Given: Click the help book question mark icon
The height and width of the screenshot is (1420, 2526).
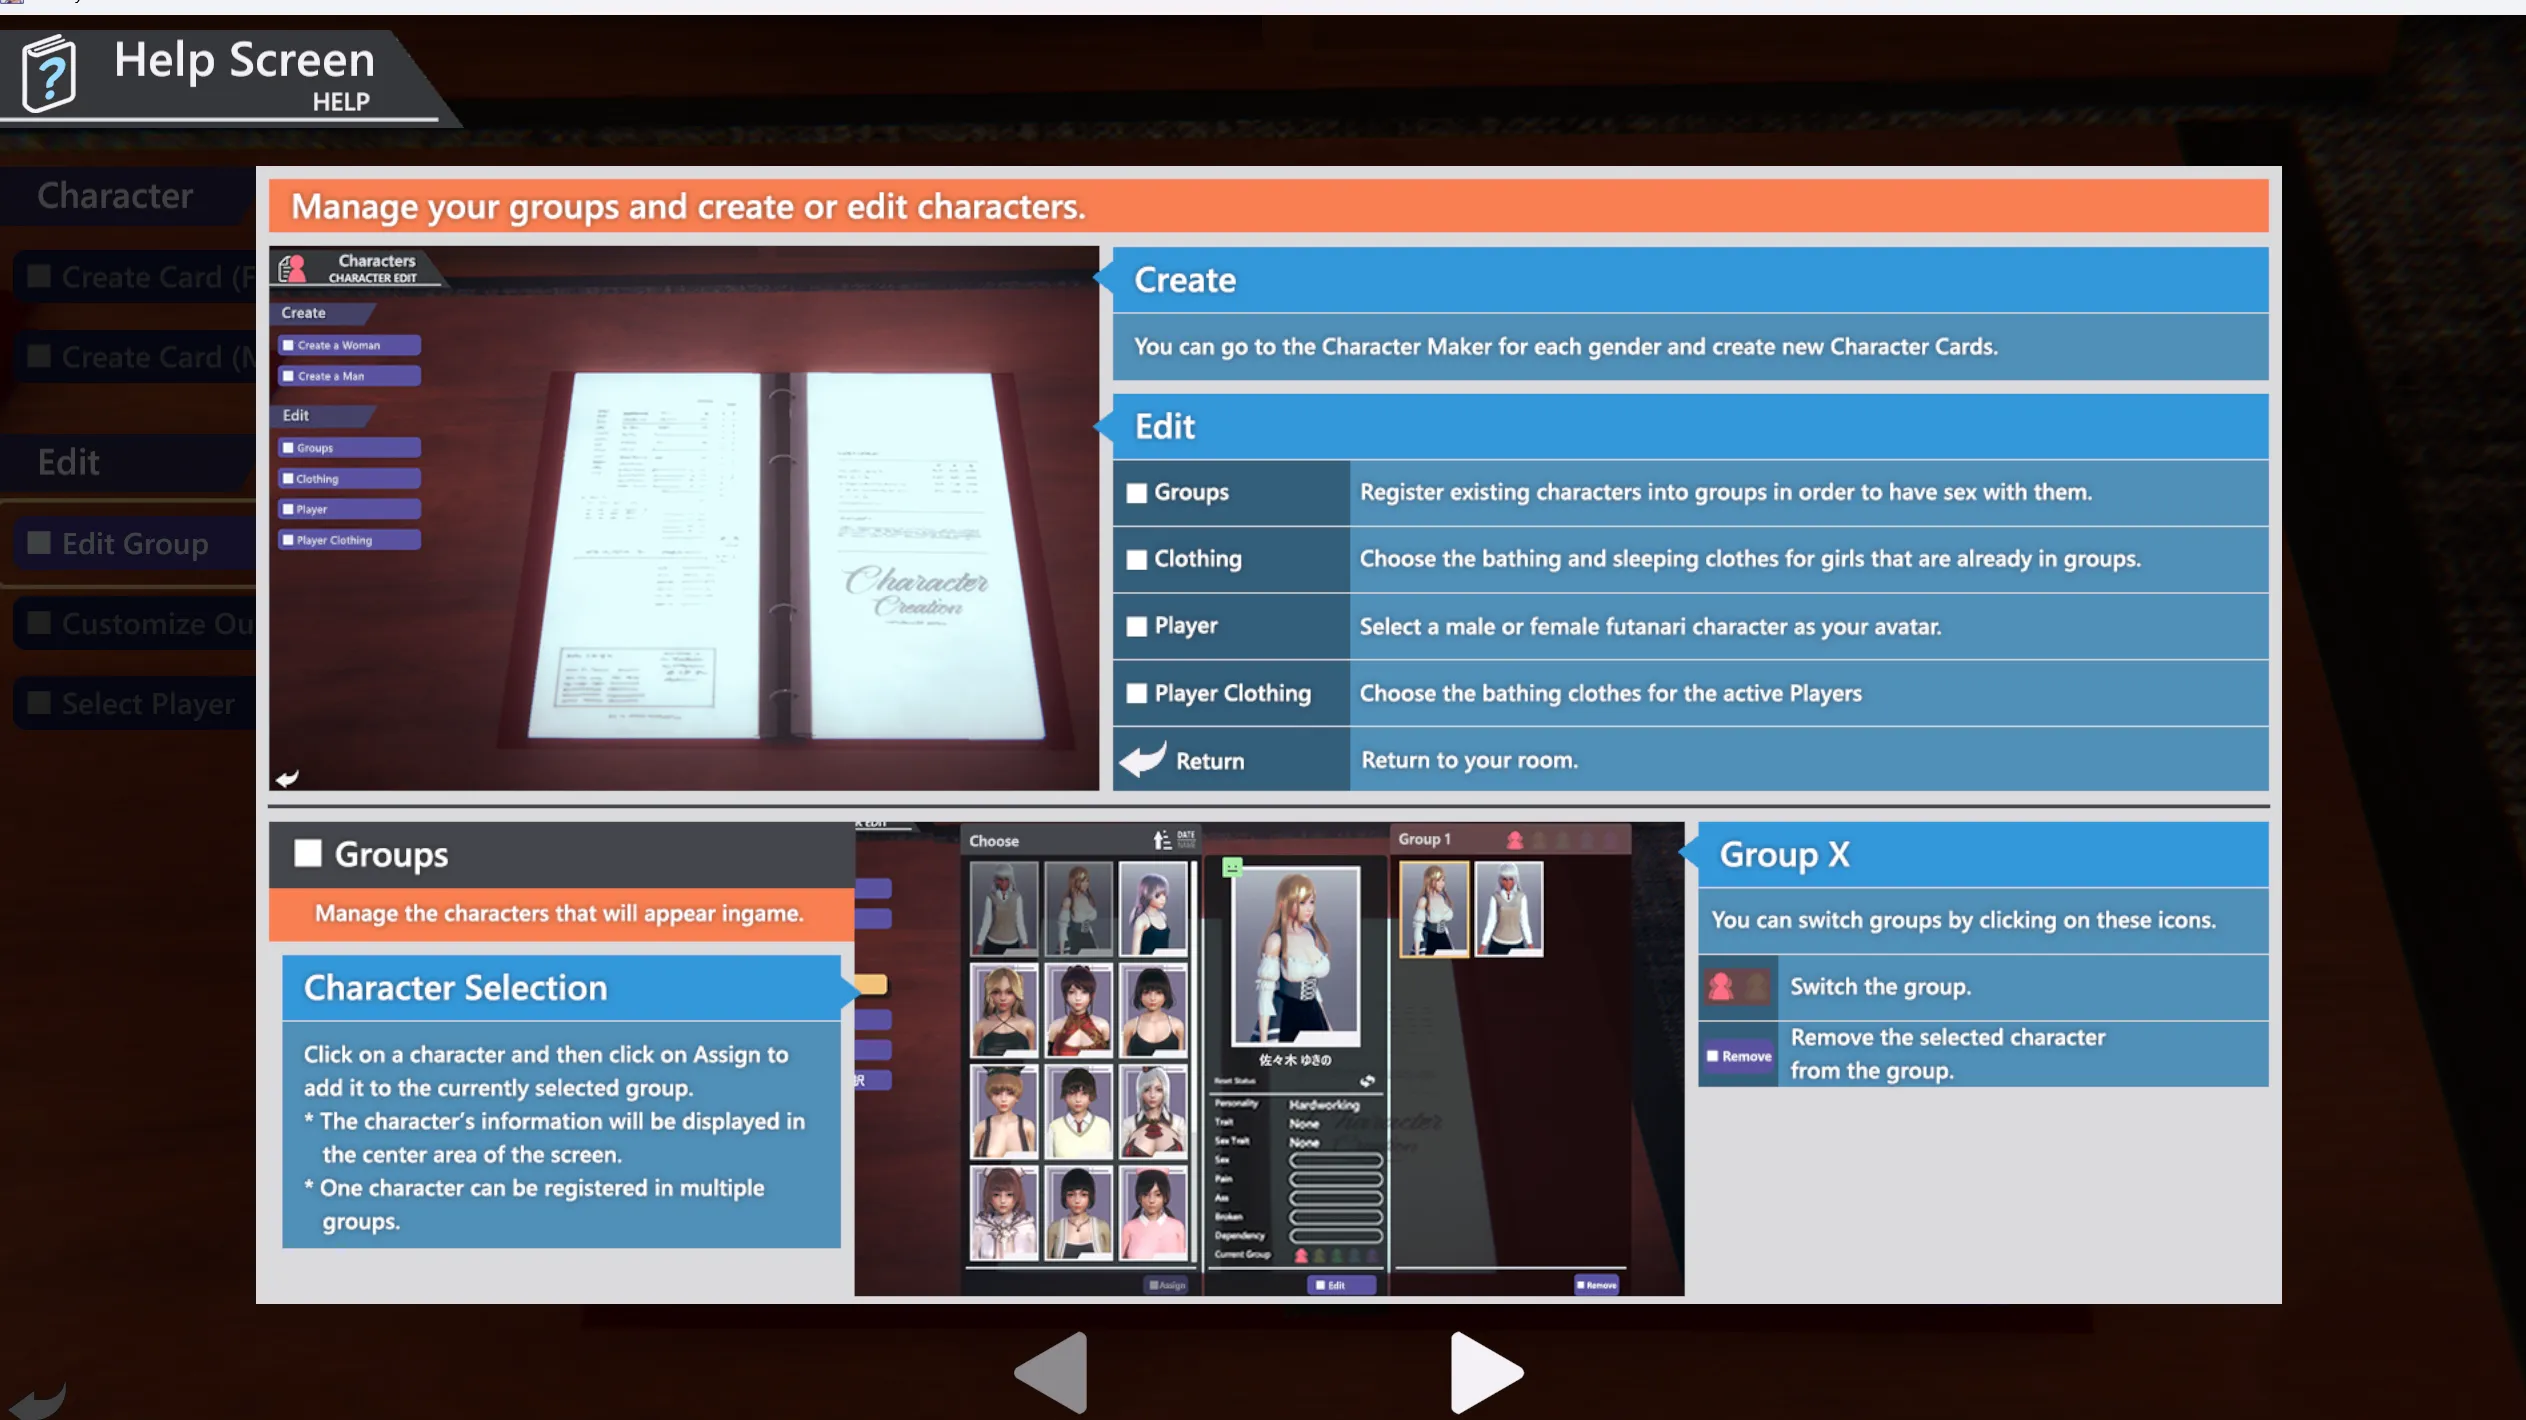Looking at the screenshot, I should click(x=48, y=72).
